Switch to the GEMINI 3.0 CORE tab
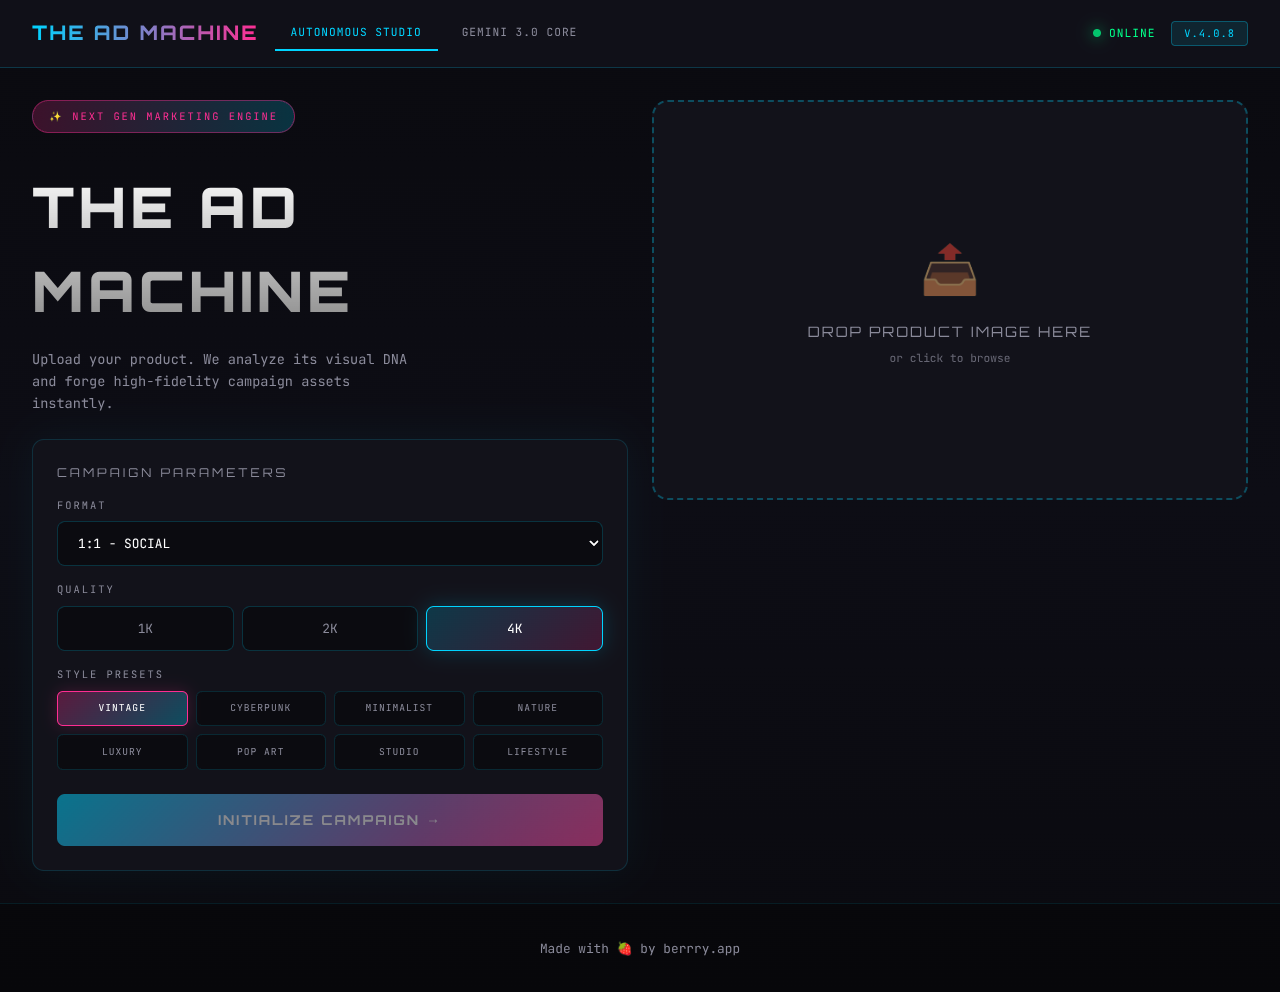Viewport: 1280px width, 992px height. (x=519, y=32)
